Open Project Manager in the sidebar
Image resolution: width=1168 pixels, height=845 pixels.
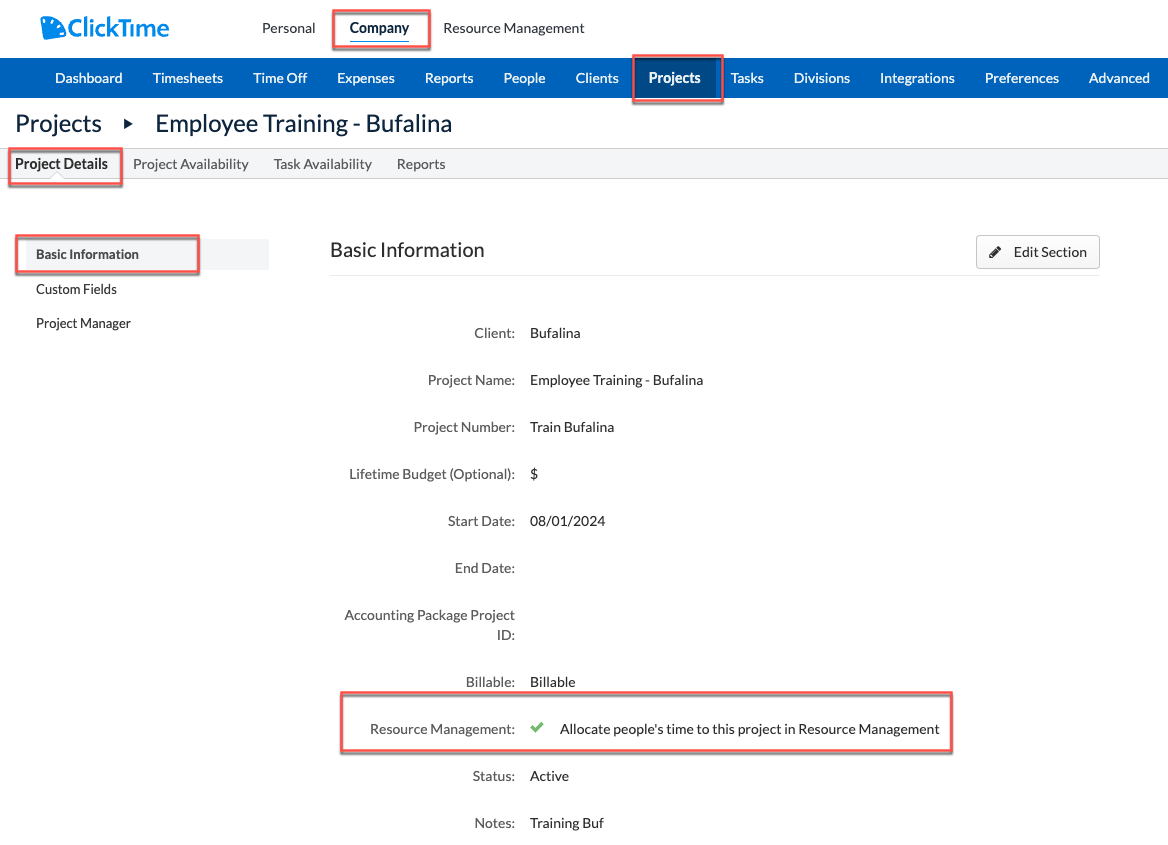point(83,323)
